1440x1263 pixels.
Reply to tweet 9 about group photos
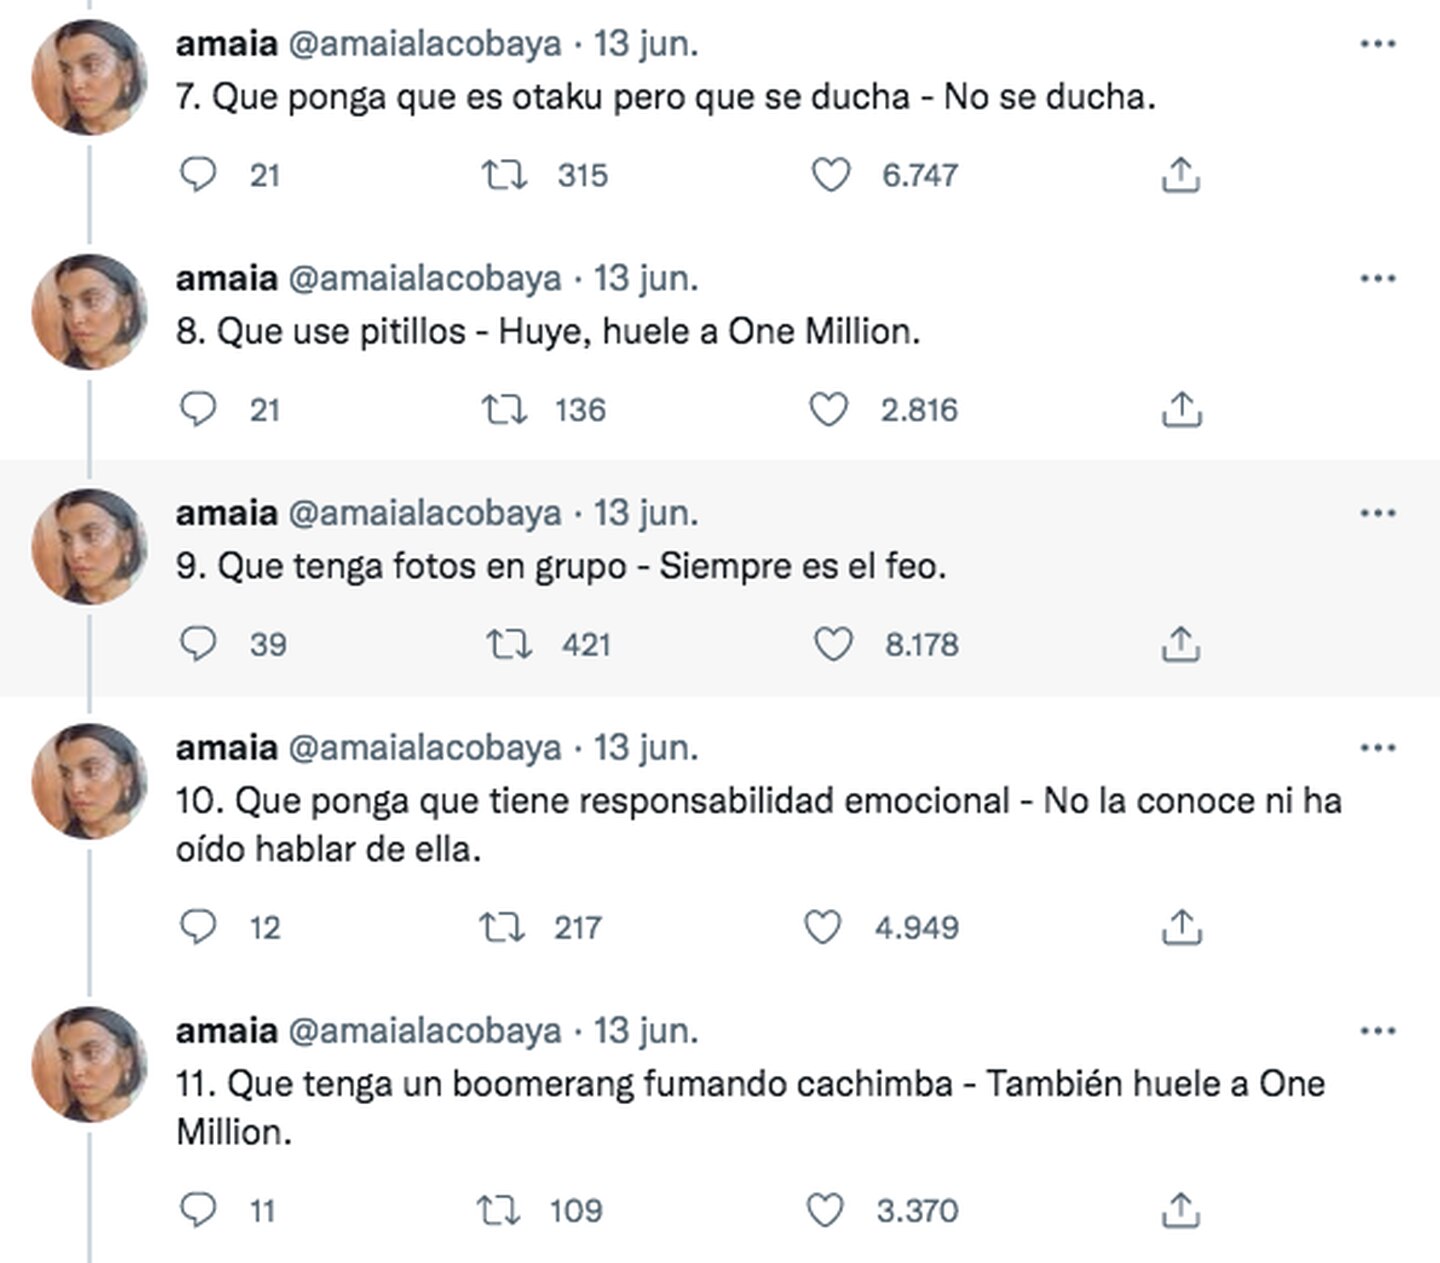198,644
